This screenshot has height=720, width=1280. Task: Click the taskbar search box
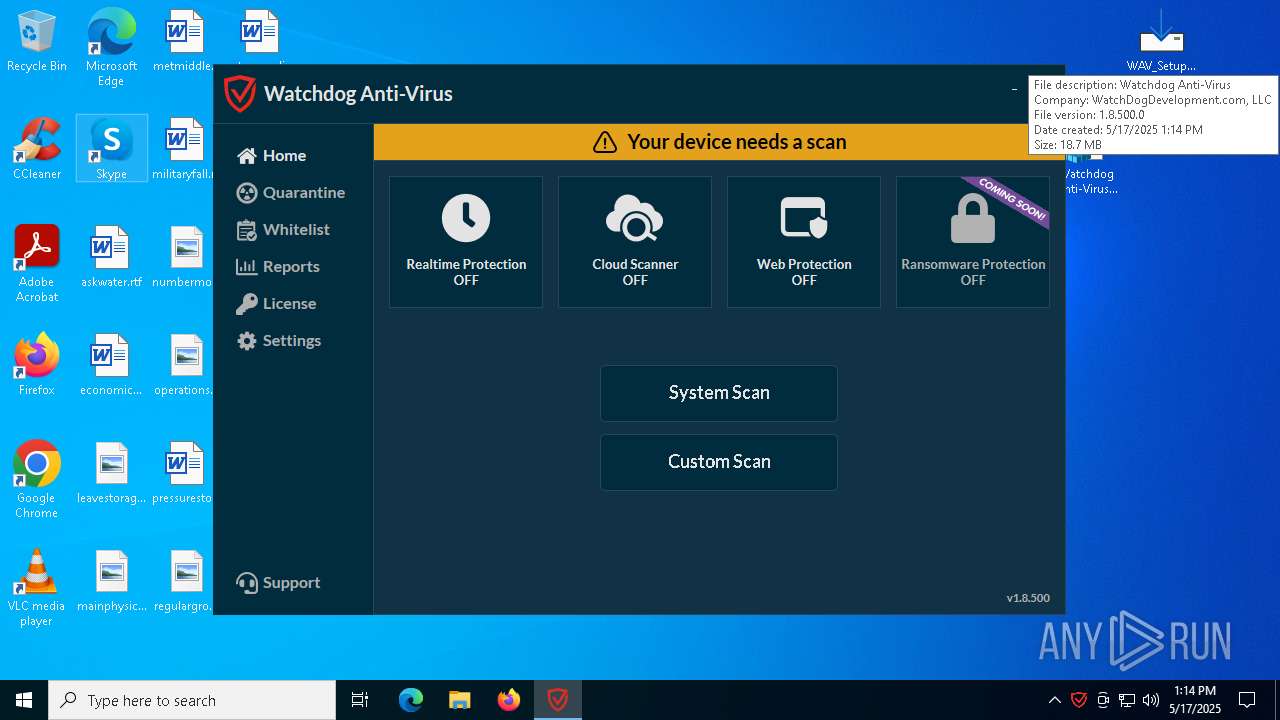(x=192, y=700)
